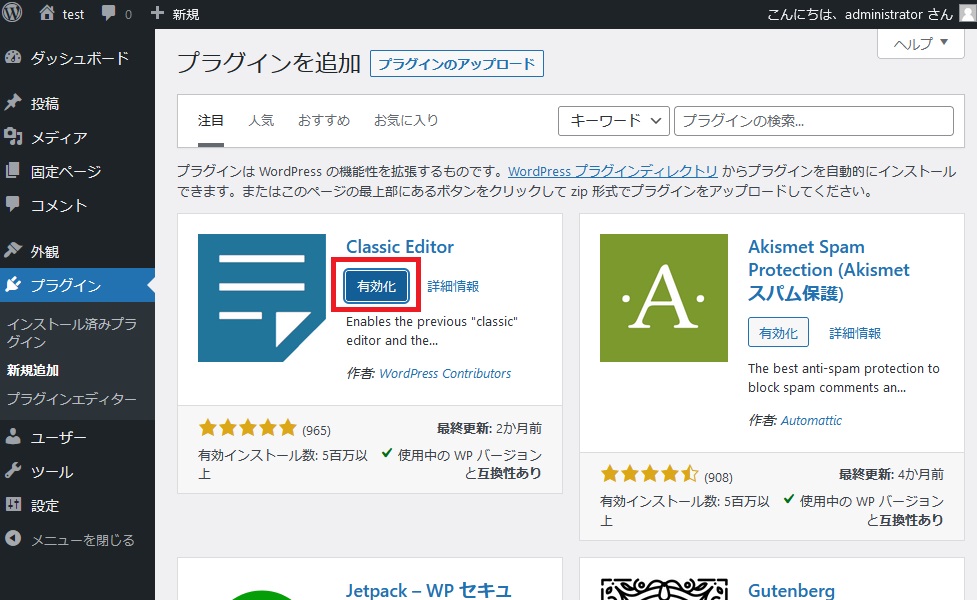Click the プラグインの検索 search field

point(814,121)
